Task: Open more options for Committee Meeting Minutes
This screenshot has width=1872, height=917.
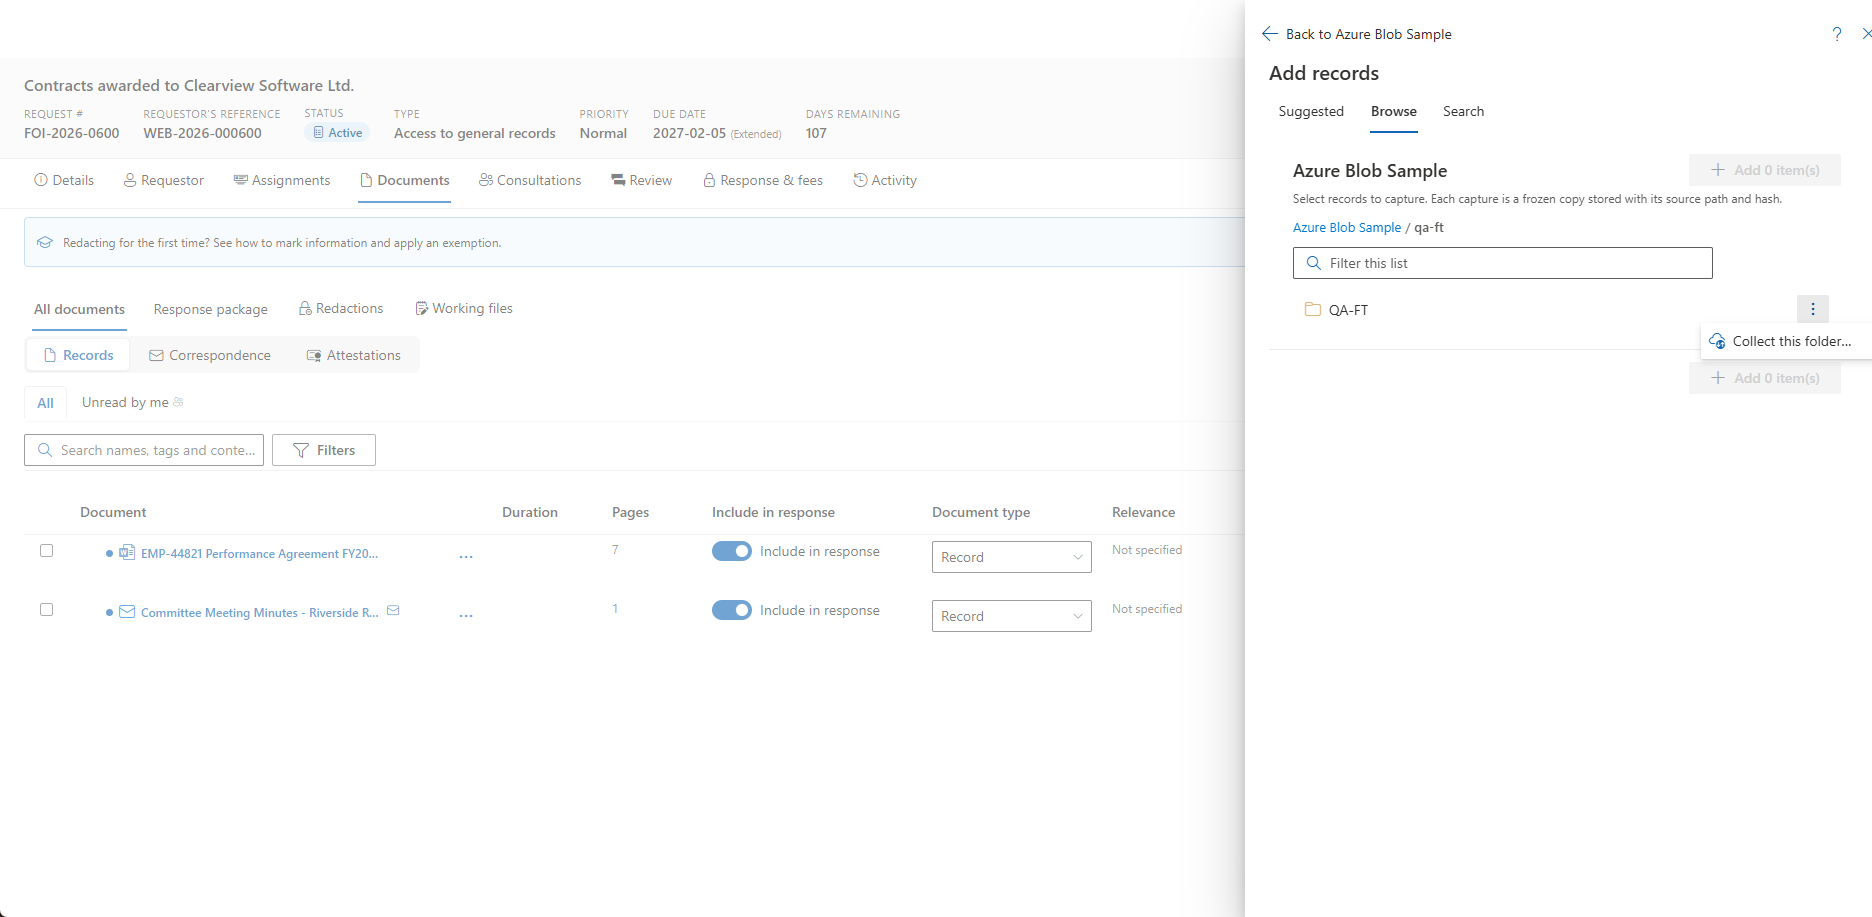Action: tap(466, 616)
